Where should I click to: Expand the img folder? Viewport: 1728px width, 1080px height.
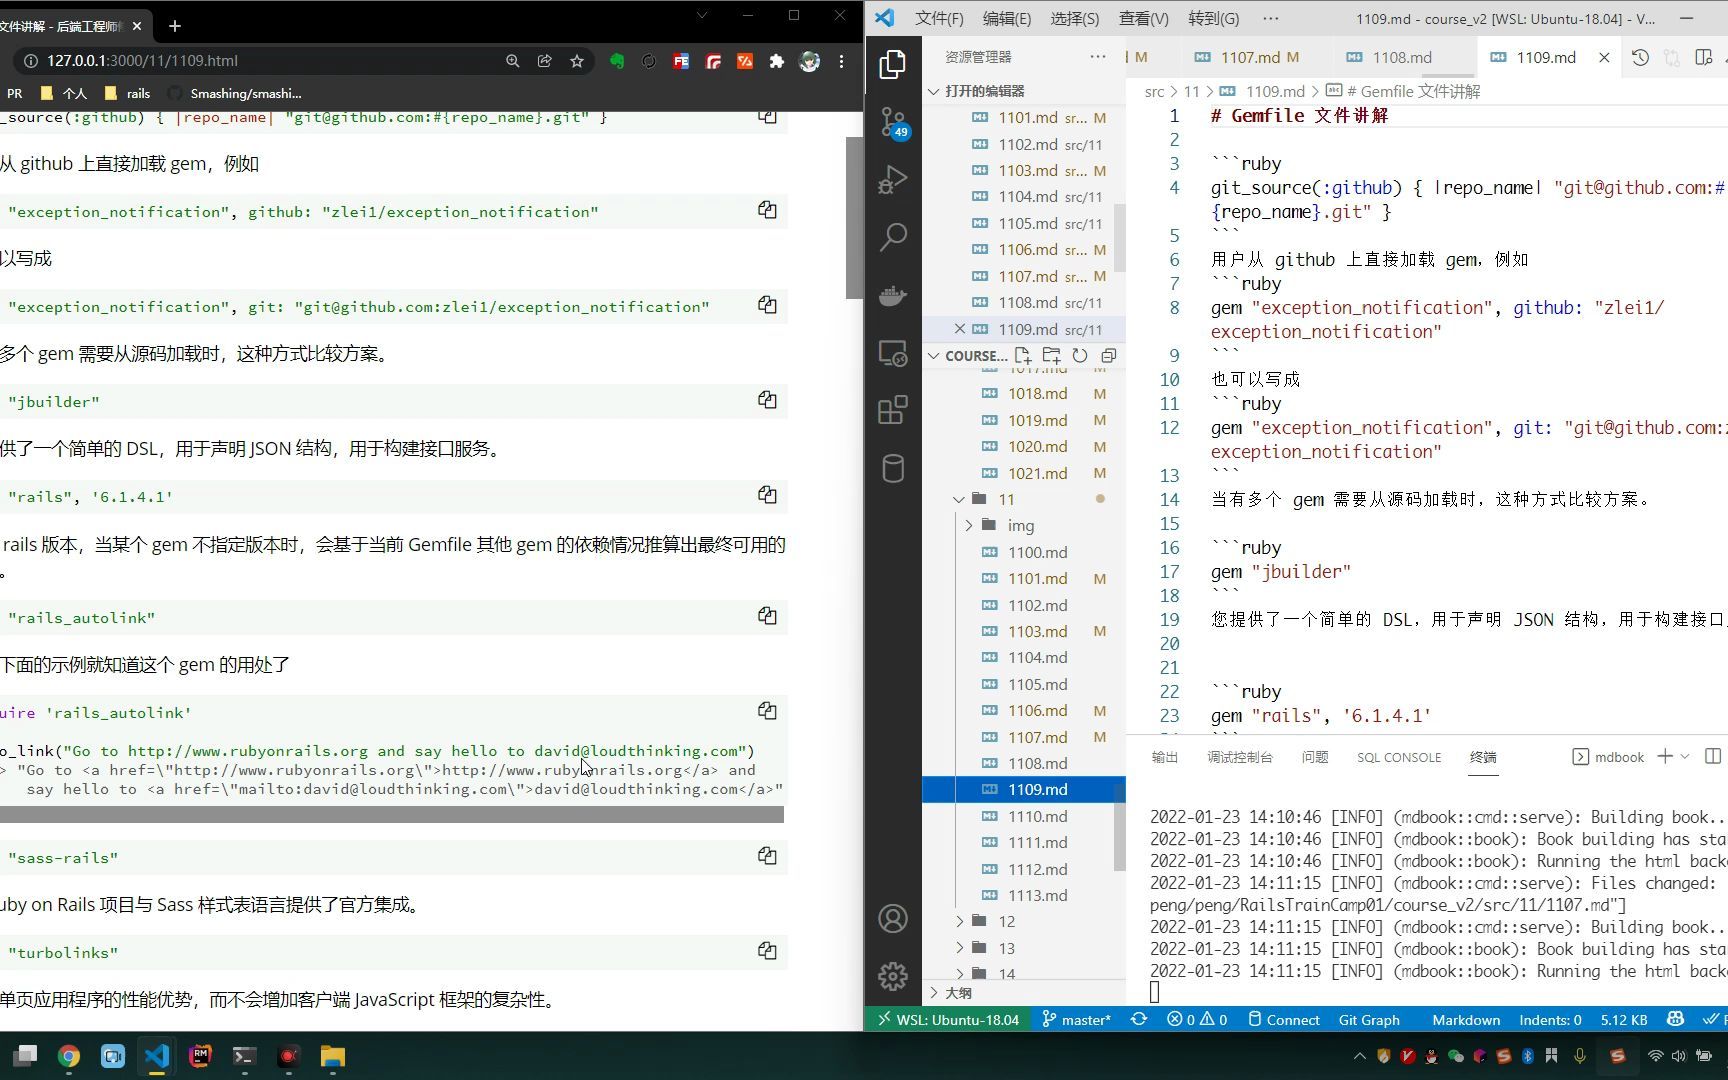click(1020, 526)
